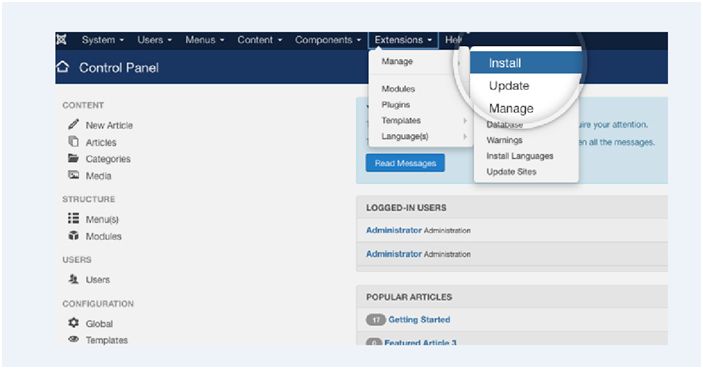Open the Categories sidebar link
The image size is (703, 369).
108,159
